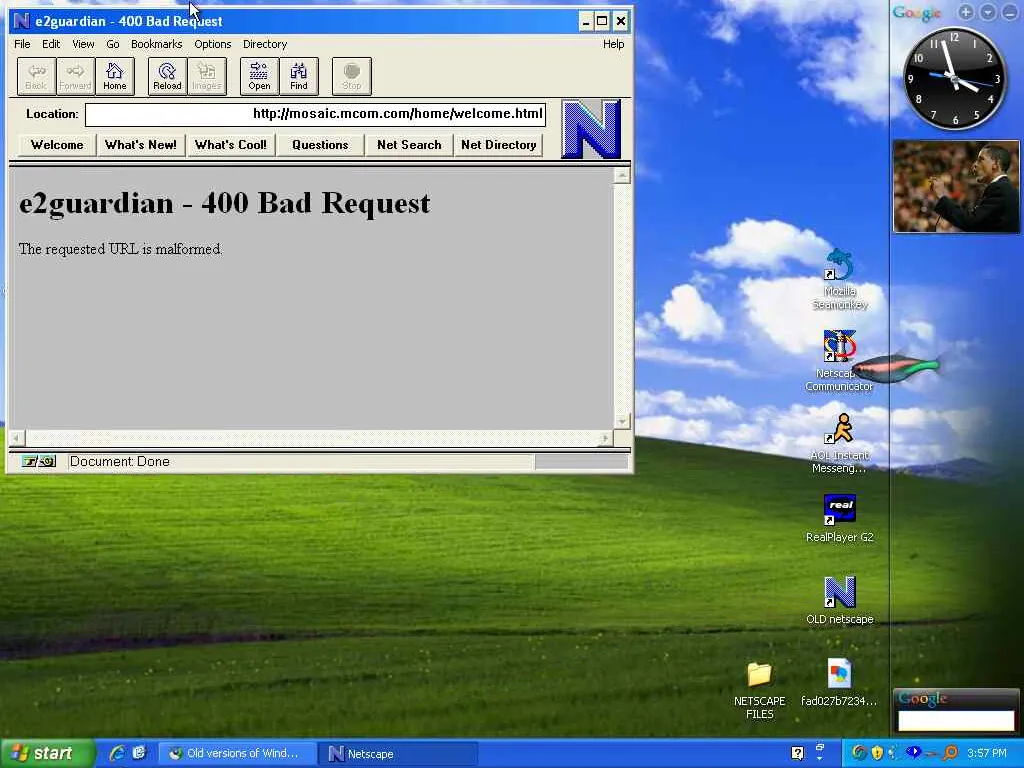
Task: Switch to Old versions of Wind... taskbar item
Action: pyautogui.click(x=237, y=753)
